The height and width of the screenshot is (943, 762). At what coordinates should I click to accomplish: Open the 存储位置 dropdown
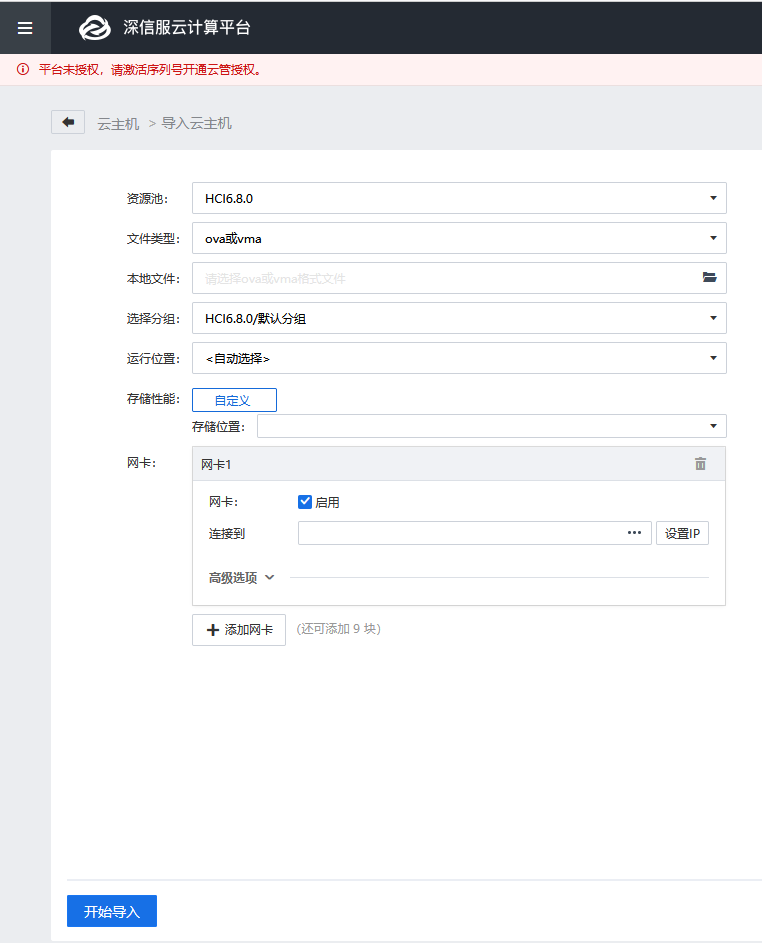pos(491,426)
